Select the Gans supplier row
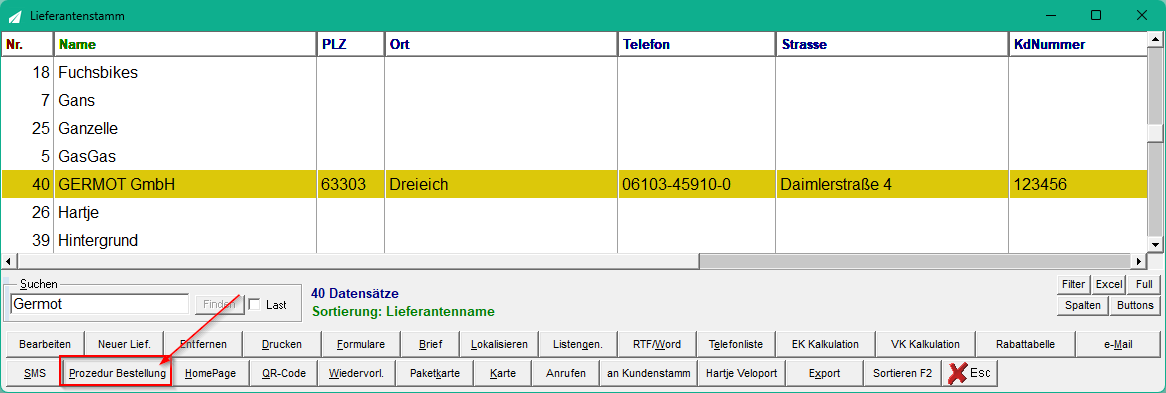The height and width of the screenshot is (393, 1166). pyautogui.click(x=574, y=100)
